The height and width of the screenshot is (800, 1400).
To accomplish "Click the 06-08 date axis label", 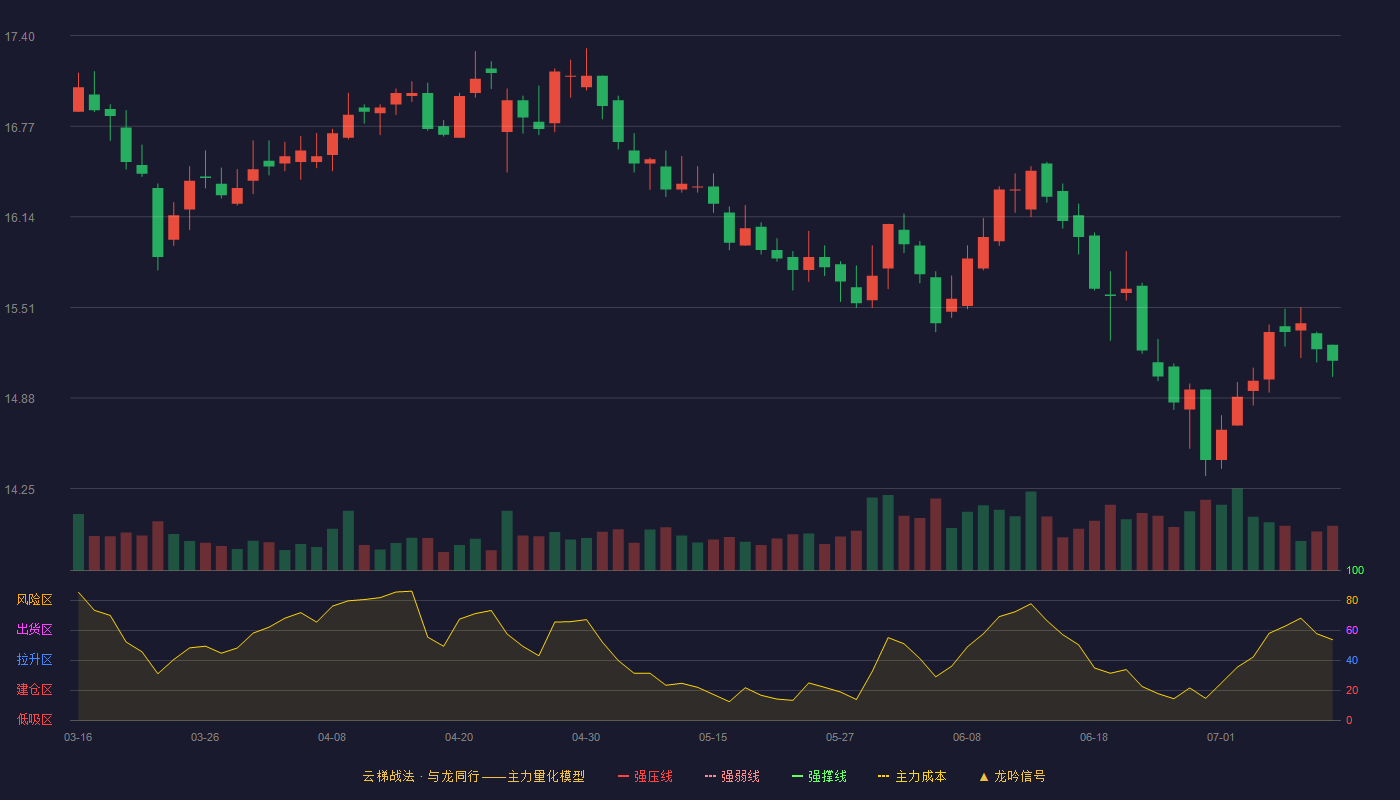I will pyautogui.click(x=967, y=737).
